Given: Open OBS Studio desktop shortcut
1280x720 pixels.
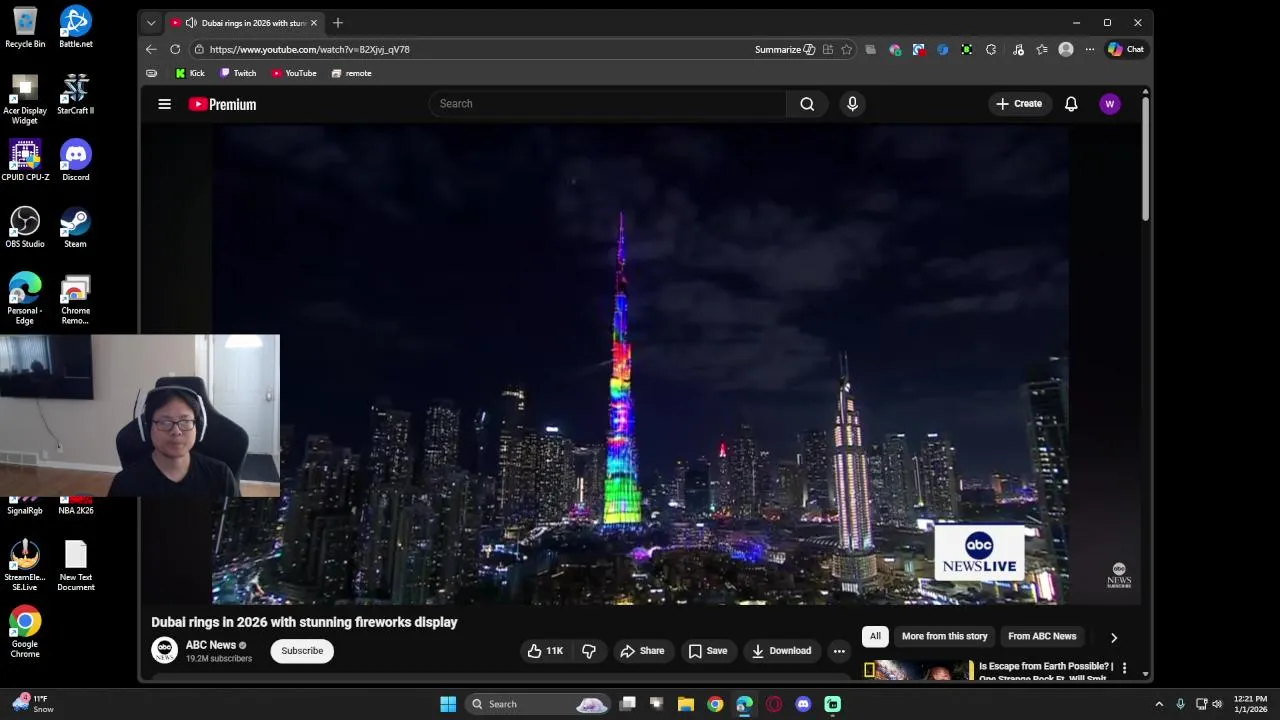Looking at the screenshot, I should point(25,227).
